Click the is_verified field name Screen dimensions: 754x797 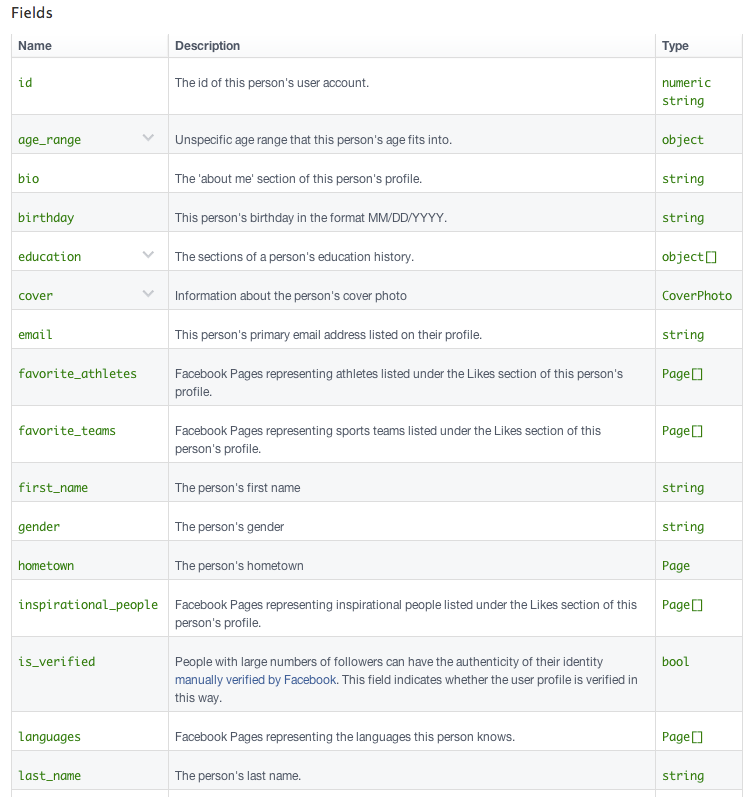click(57, 662)
